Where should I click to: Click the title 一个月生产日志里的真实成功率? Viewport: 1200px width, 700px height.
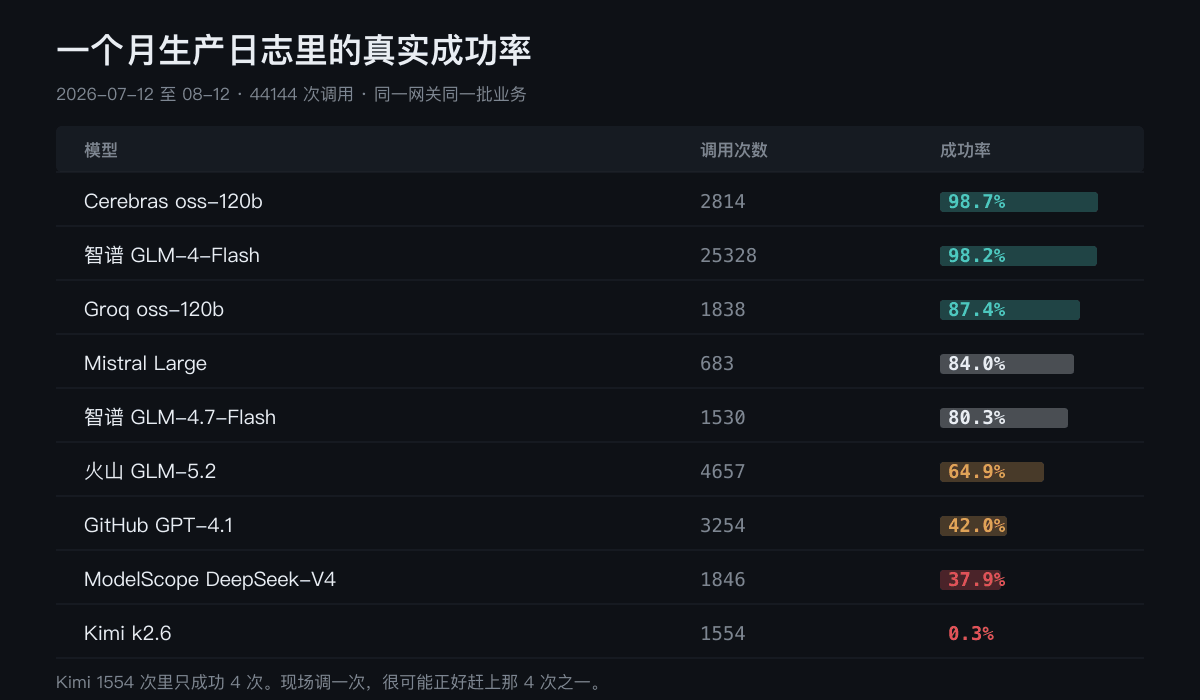point(293,50)
